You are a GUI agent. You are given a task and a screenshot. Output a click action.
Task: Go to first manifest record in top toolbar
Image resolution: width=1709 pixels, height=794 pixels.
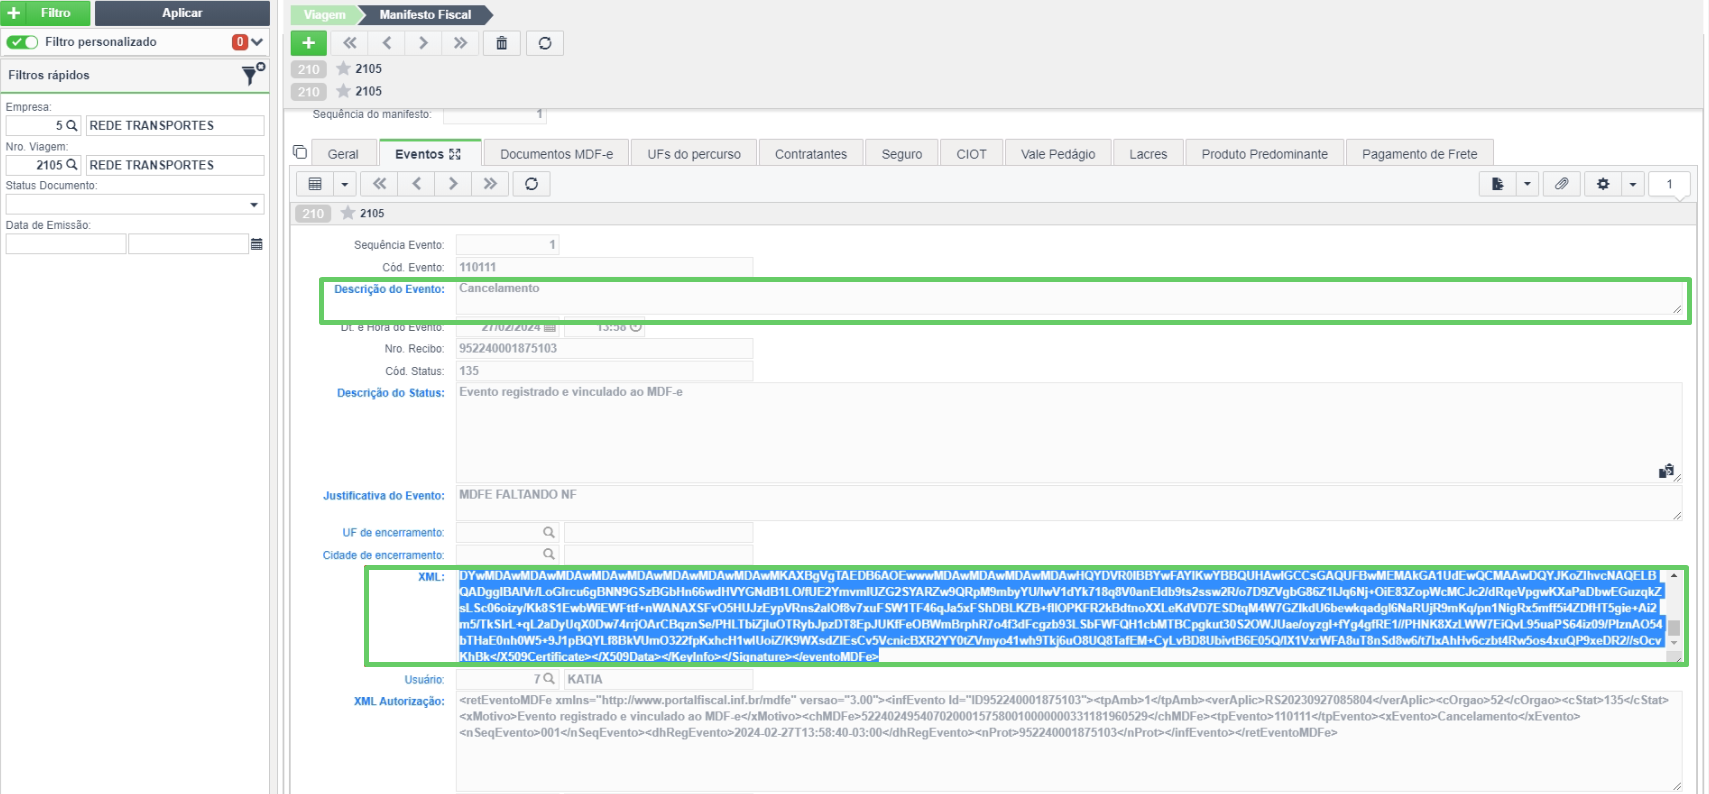click(x=349, y=43)
